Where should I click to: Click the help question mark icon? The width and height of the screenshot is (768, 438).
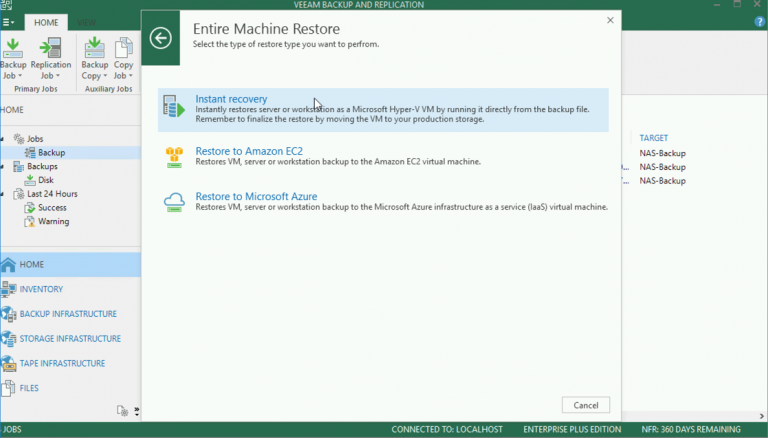760,22
